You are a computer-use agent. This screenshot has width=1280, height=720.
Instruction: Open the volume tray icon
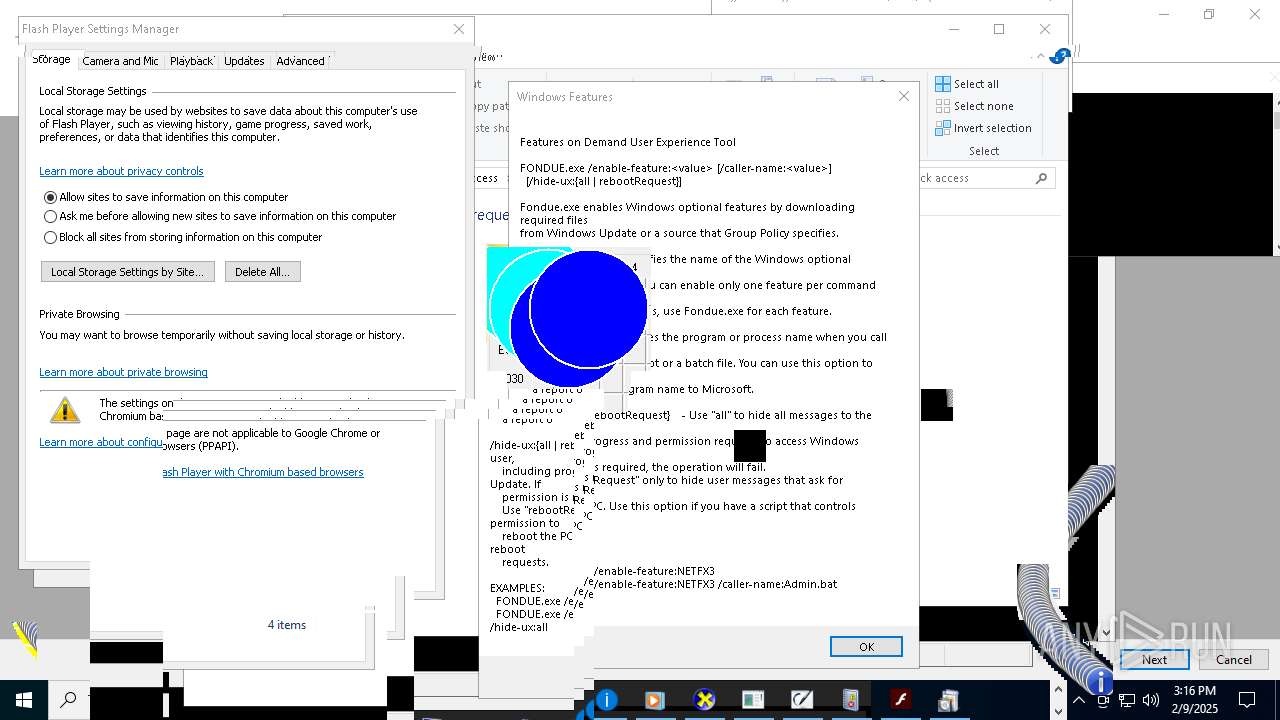tap(1151, 700)
